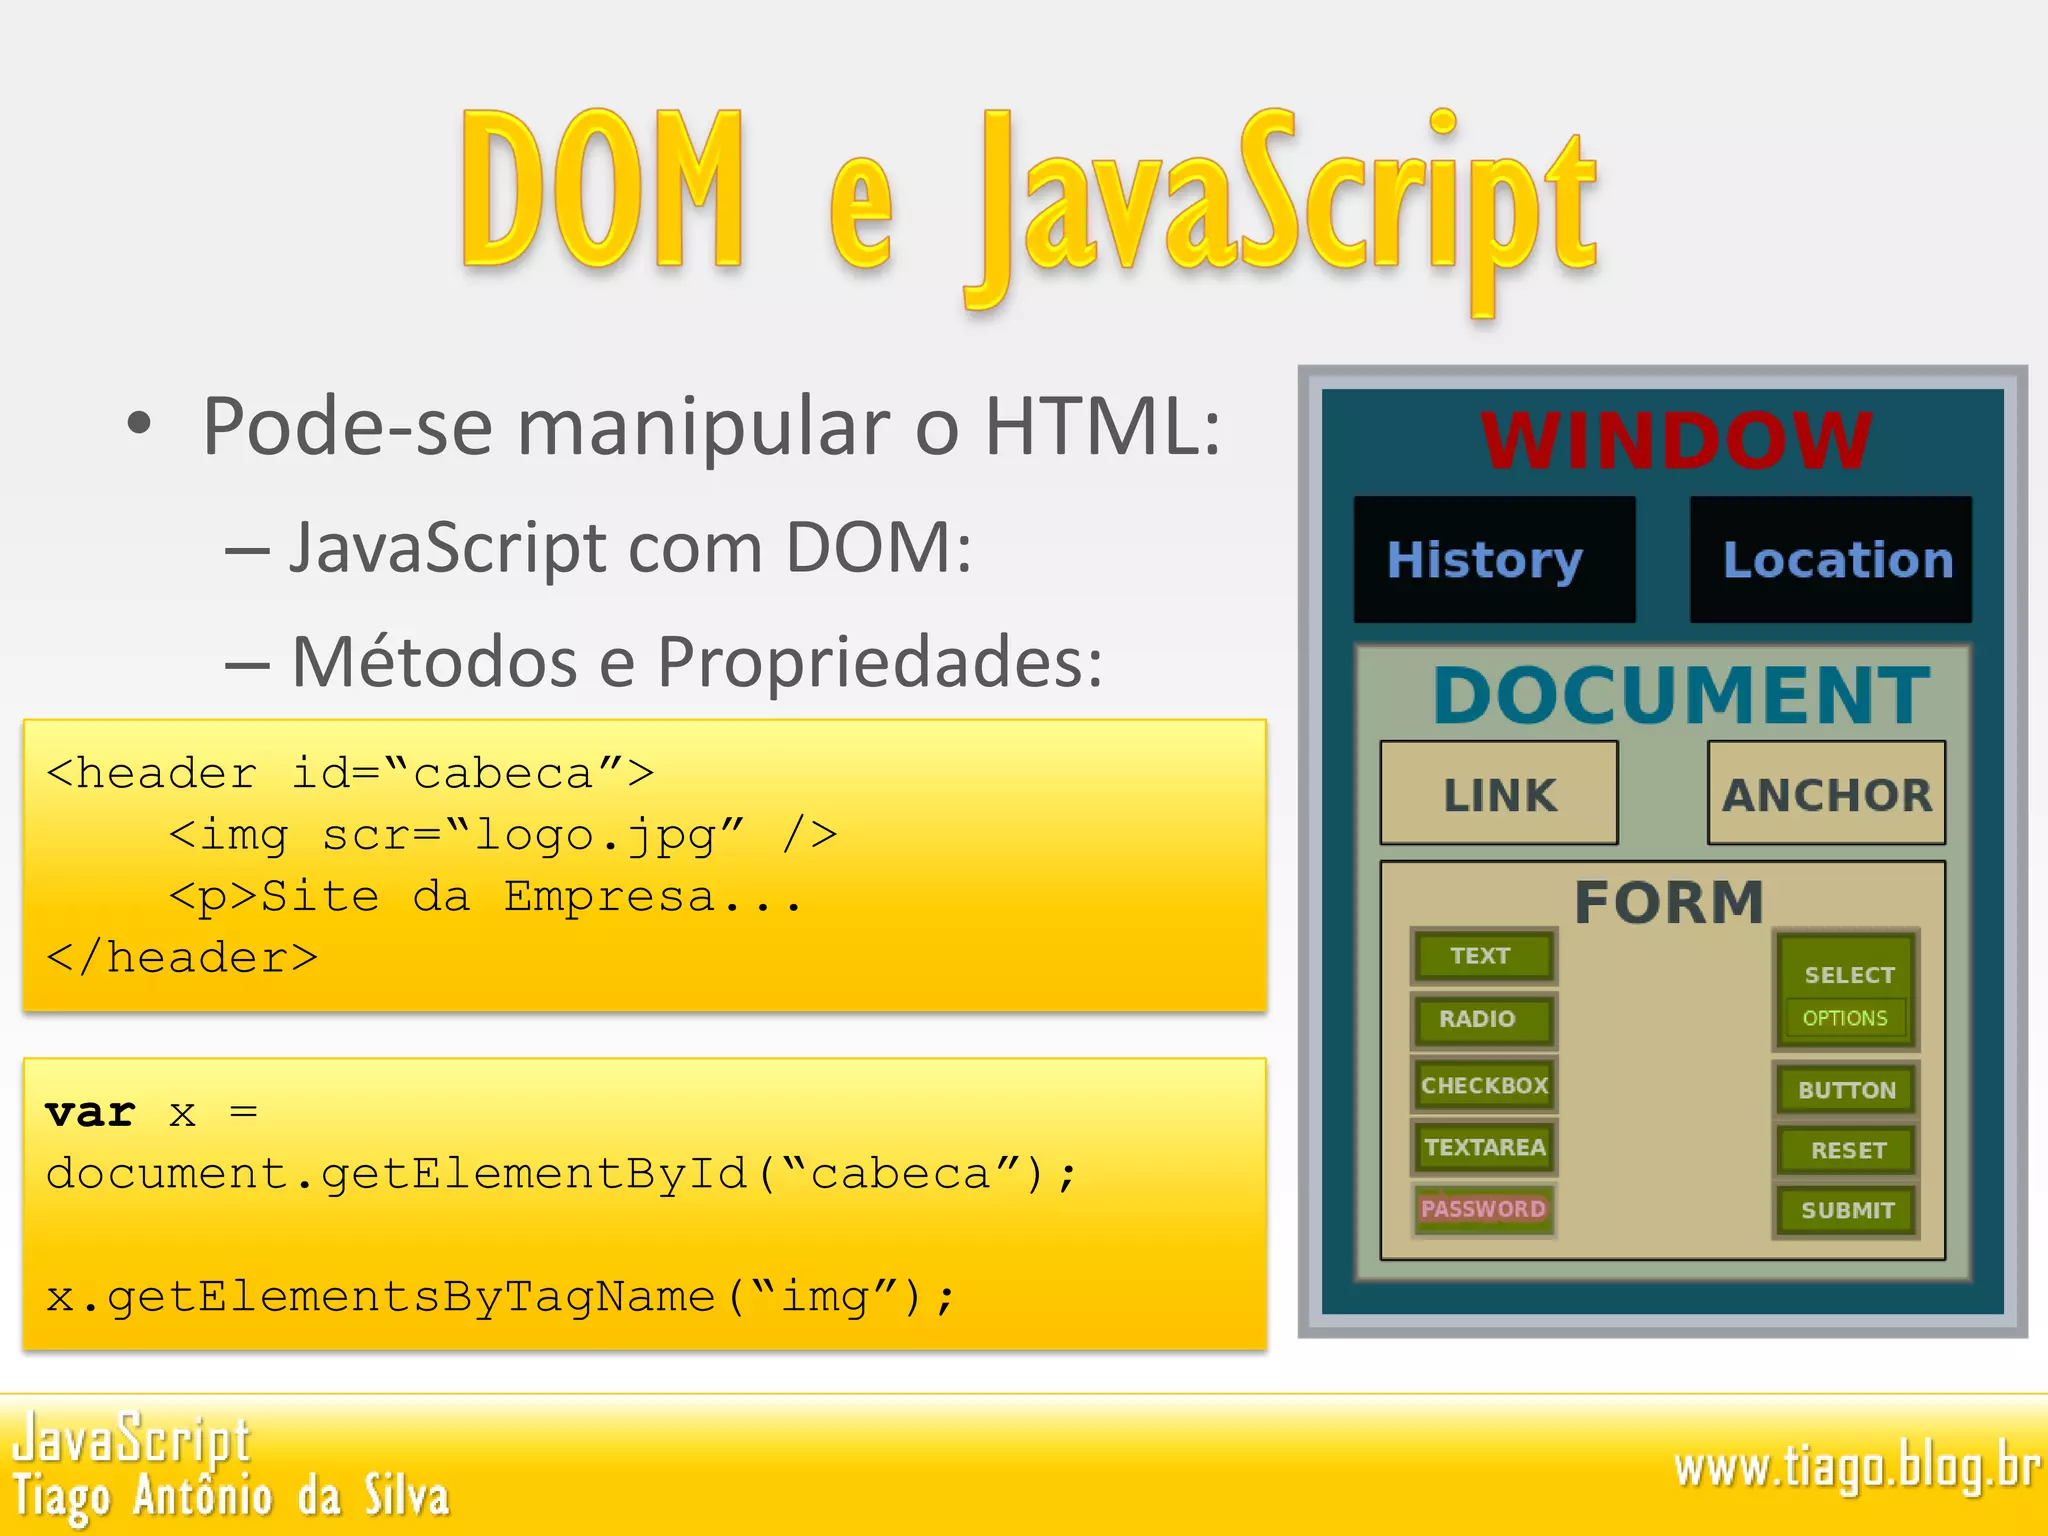
Task: Click the TEXTAREA element in the FORM
Action: (x=1483, y=1147)
